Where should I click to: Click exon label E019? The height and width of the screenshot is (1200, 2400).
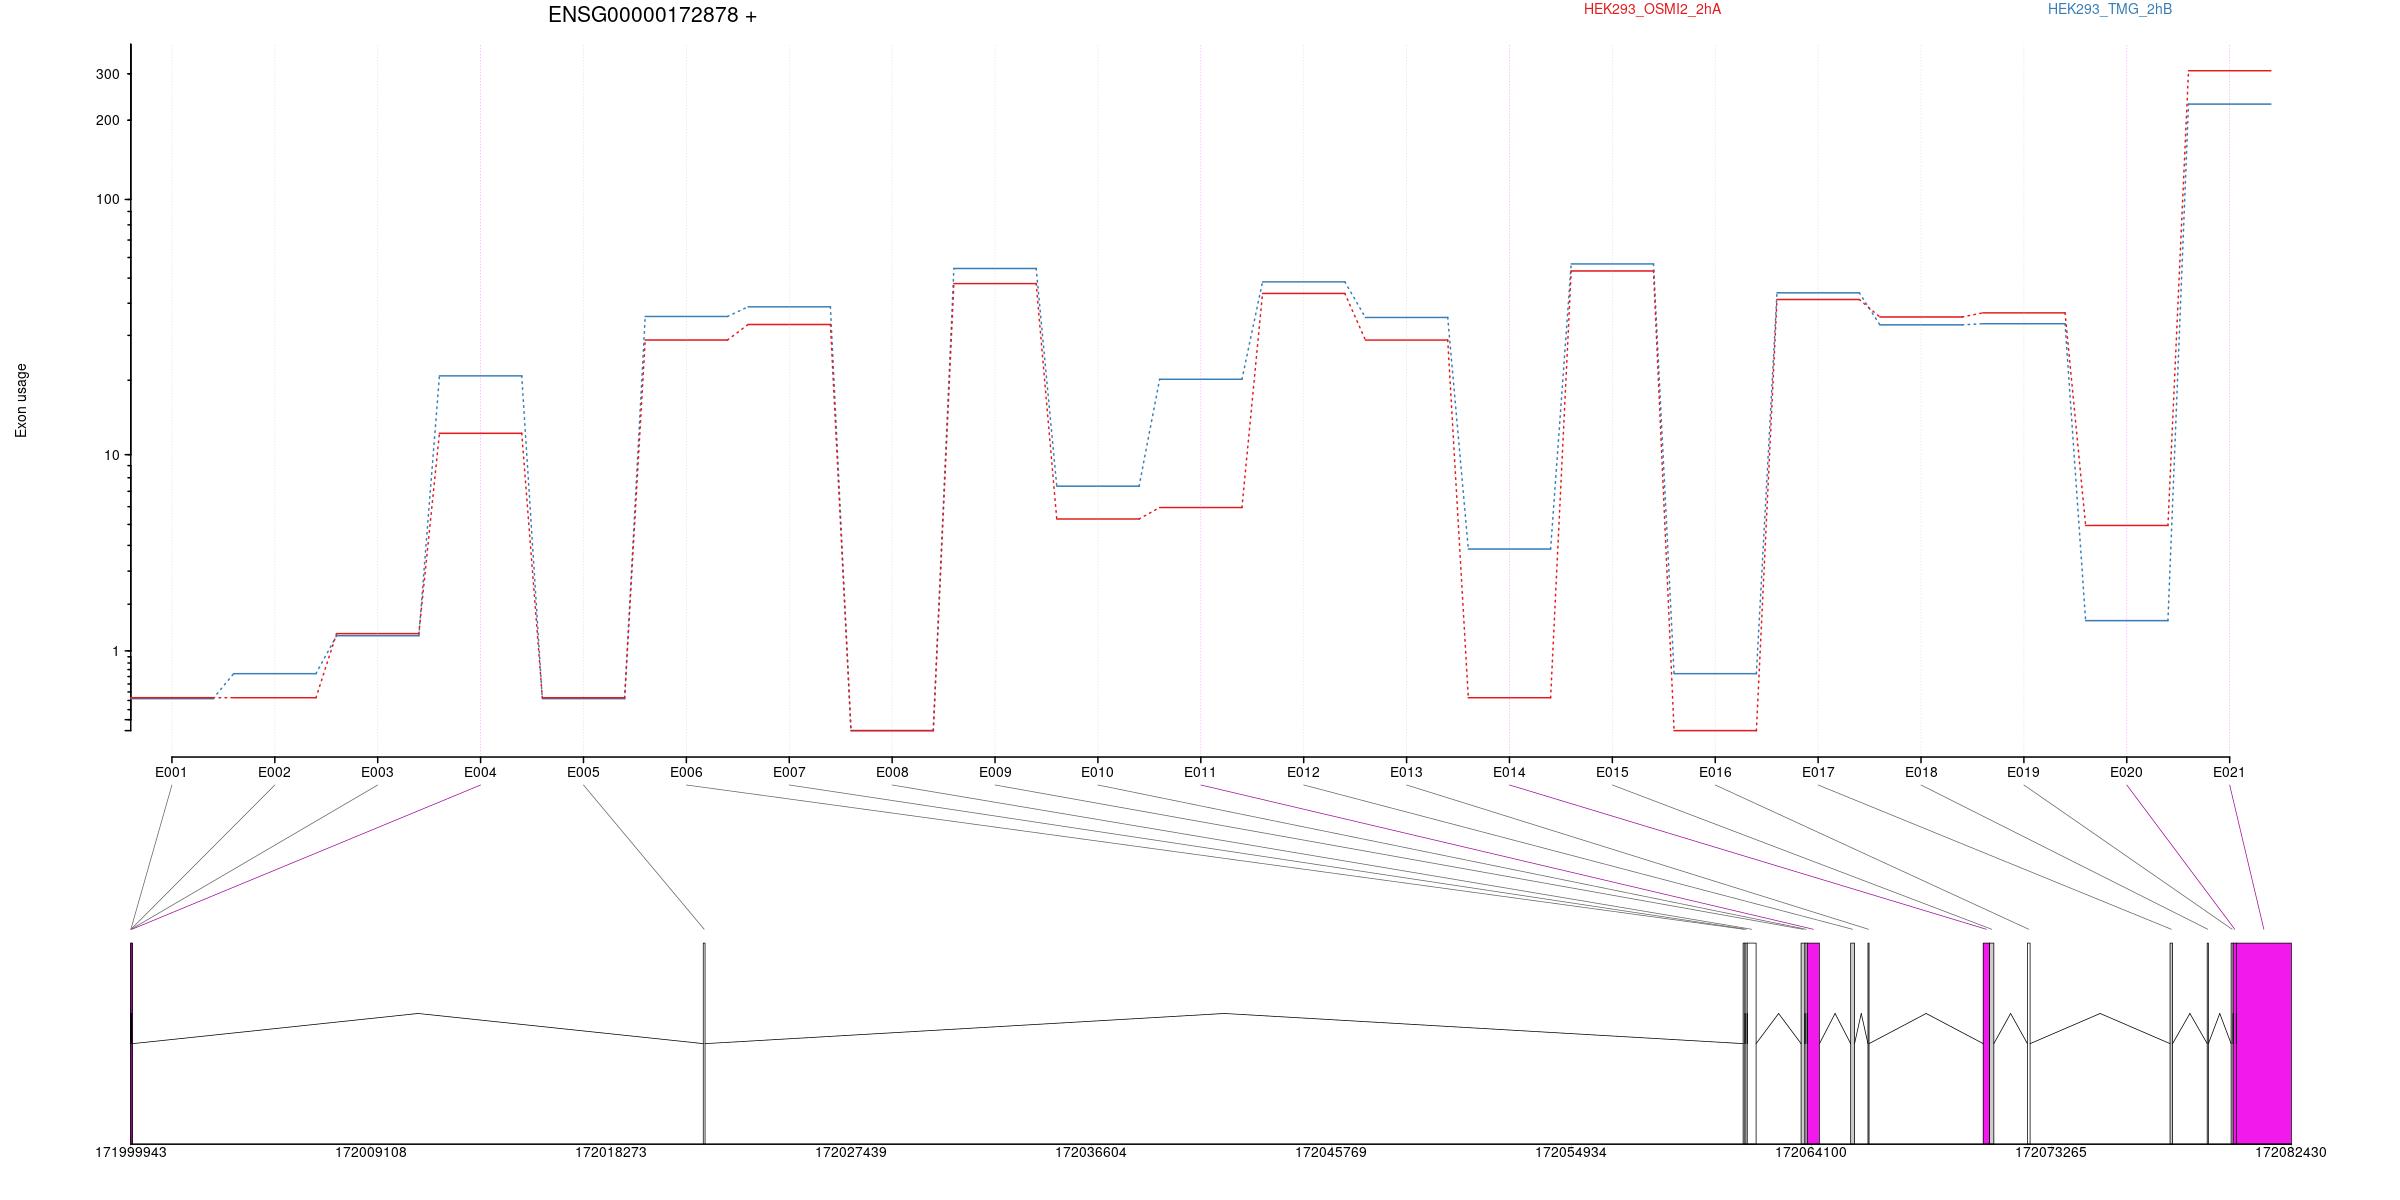2023,772
